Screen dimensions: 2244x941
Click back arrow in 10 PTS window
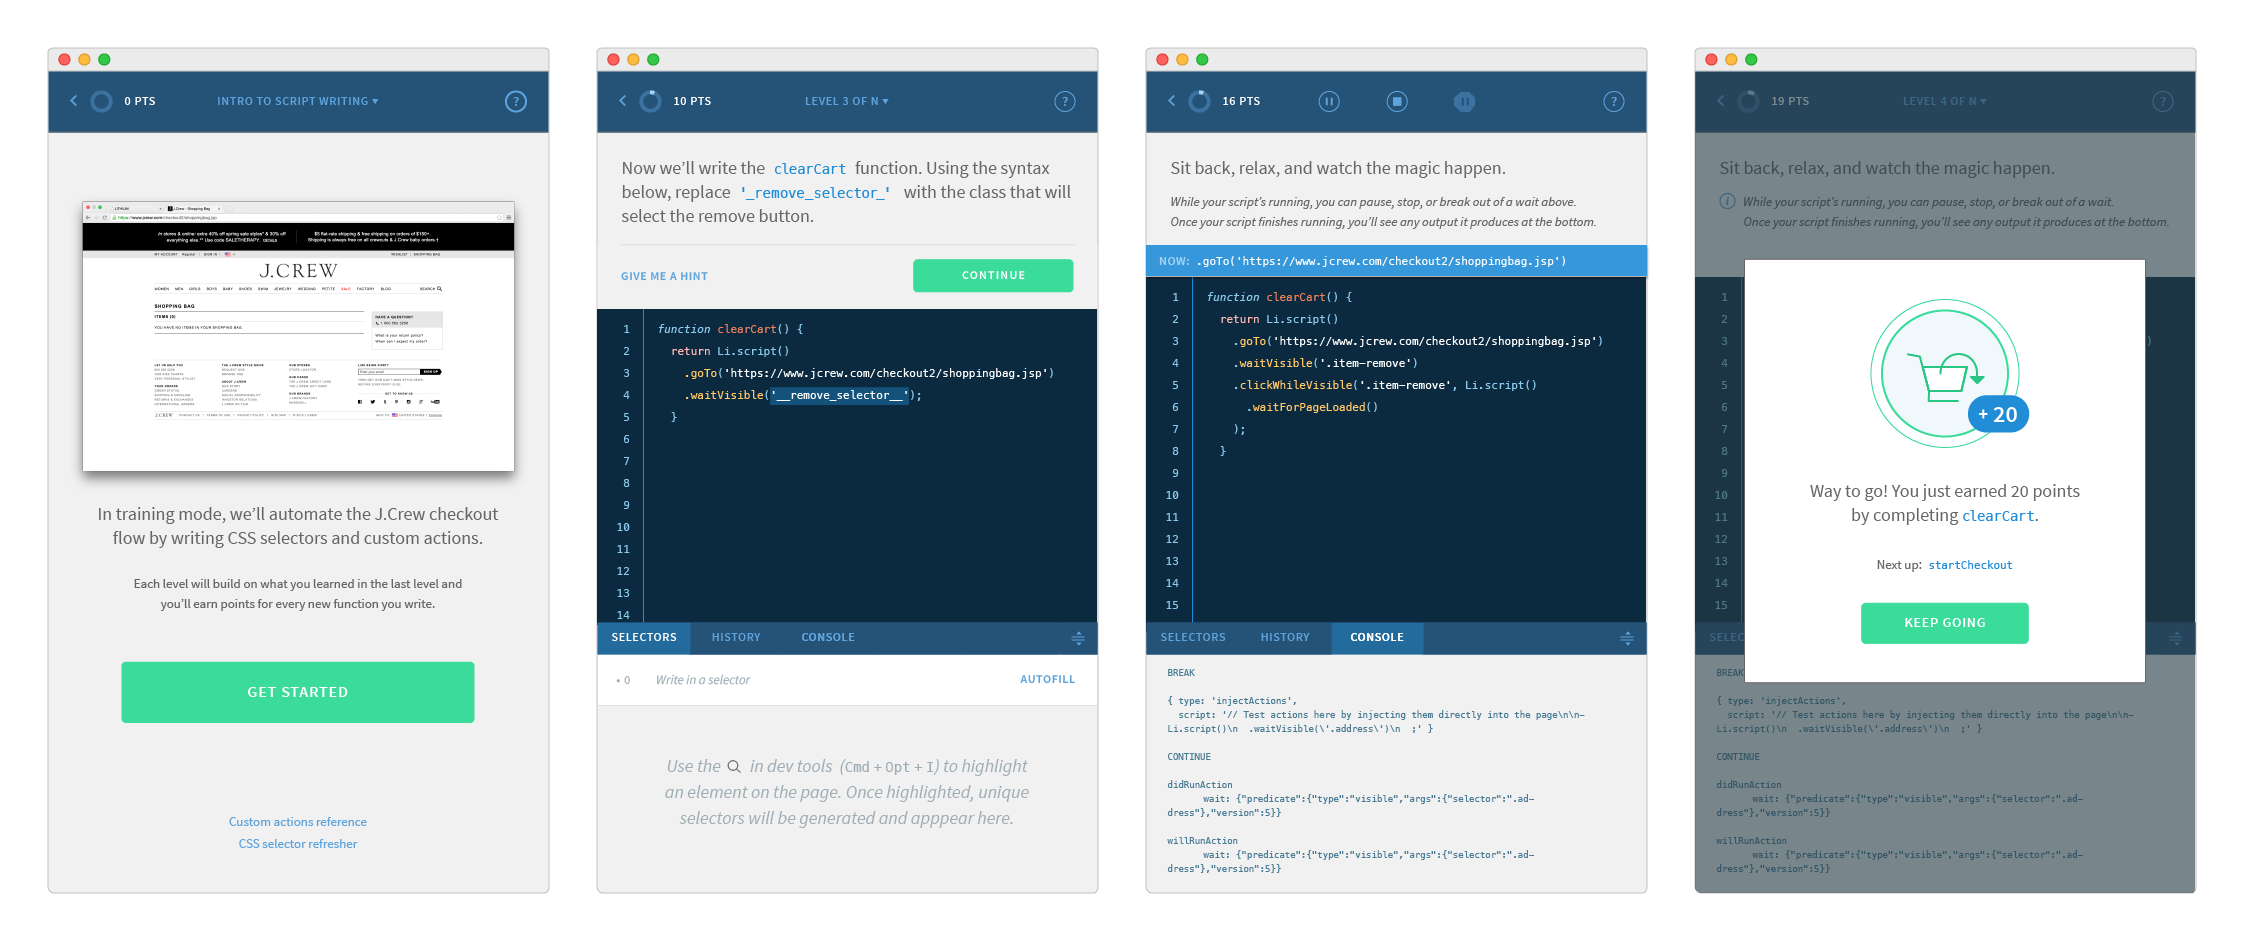(x=622, y=101)
